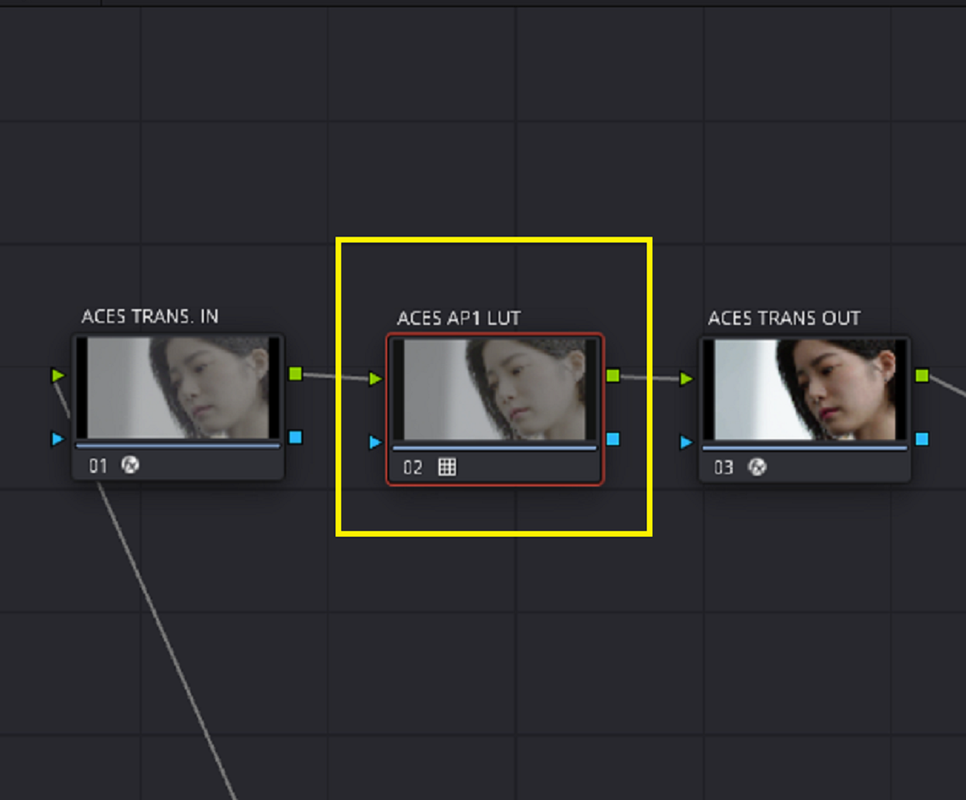Select the ACES AP1 LUT node thumbnail
Screen dimensions: 966x800
[x=495, y=390]
